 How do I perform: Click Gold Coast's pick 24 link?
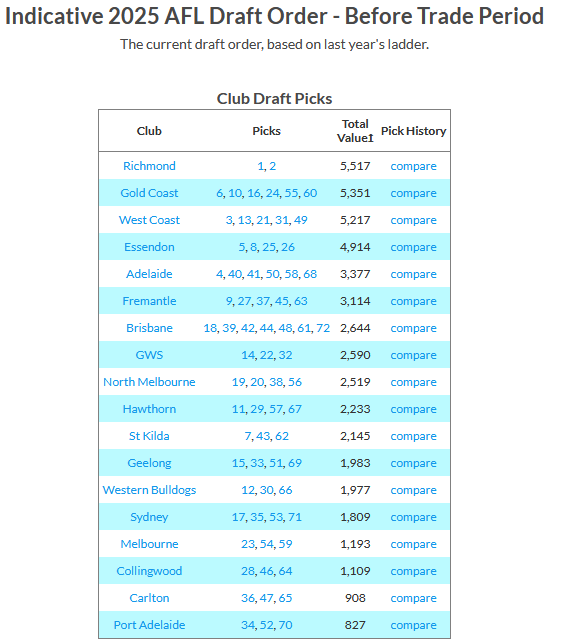[273, 193]
